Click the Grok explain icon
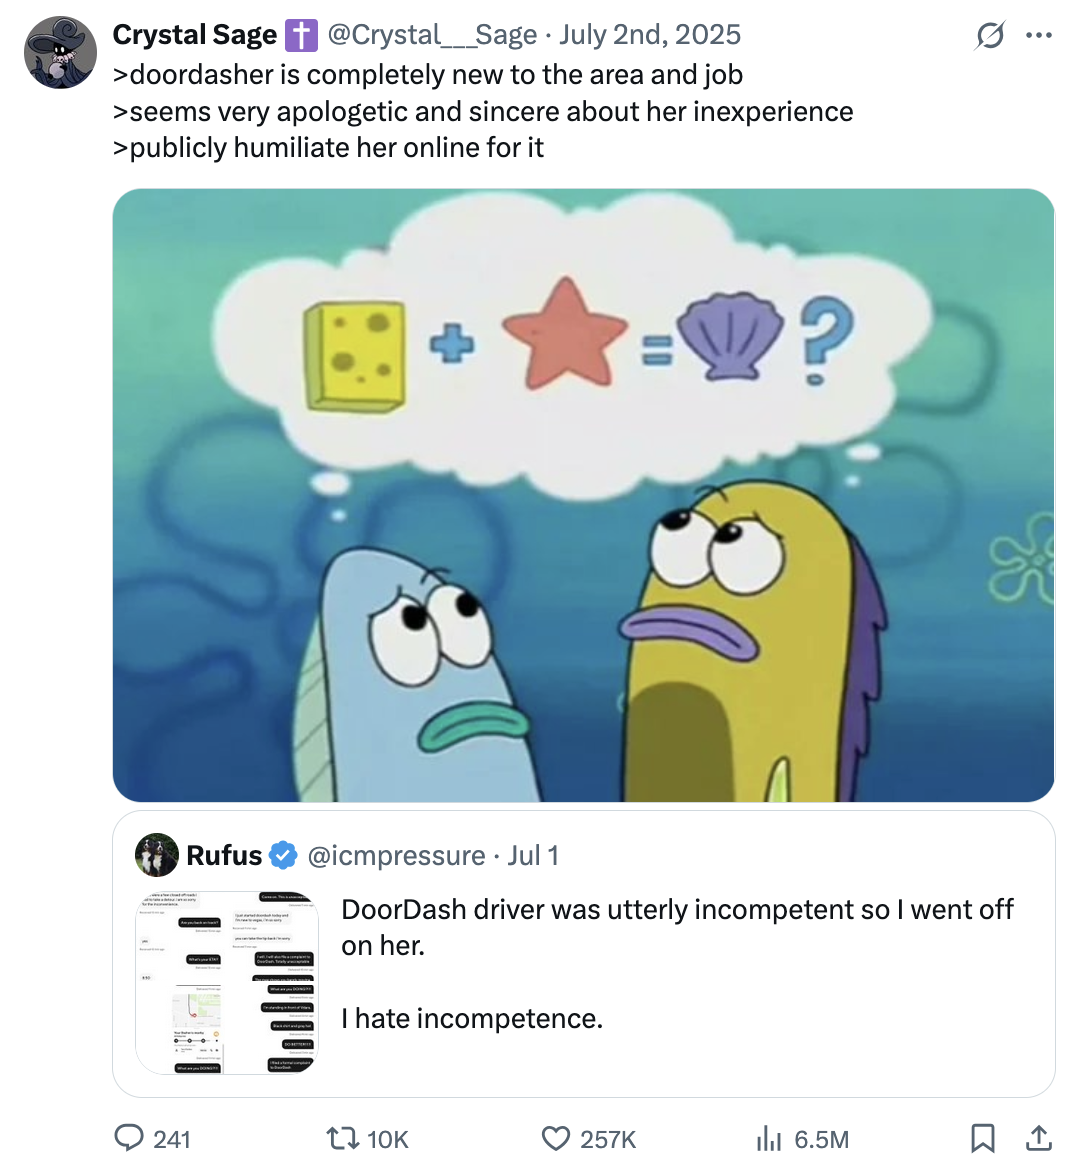1080x1168 pixels. click(990, 36)
